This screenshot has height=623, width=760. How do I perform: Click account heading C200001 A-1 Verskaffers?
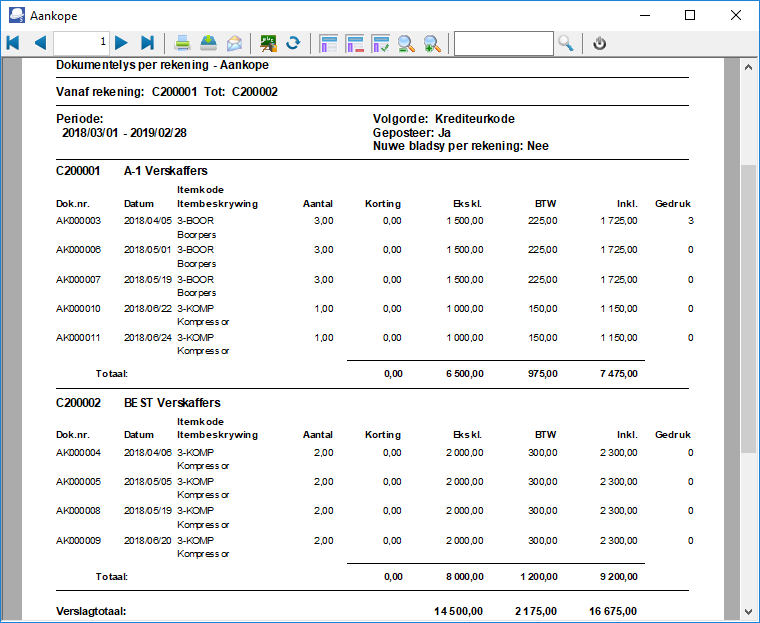(x=132, y=171)
